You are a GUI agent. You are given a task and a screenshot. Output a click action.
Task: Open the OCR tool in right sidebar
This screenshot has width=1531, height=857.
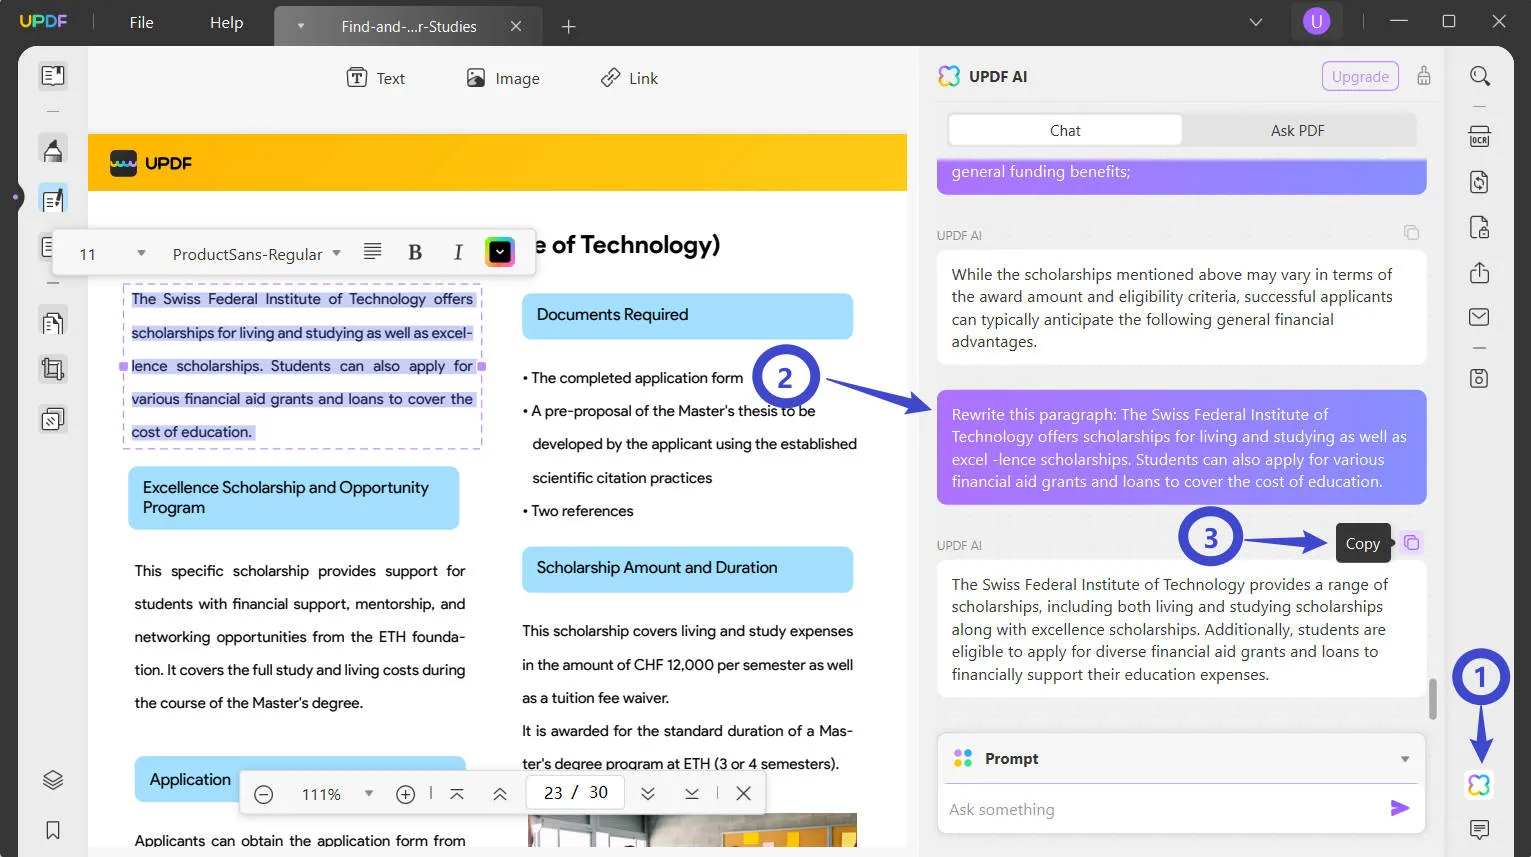tap(1479, 137)
